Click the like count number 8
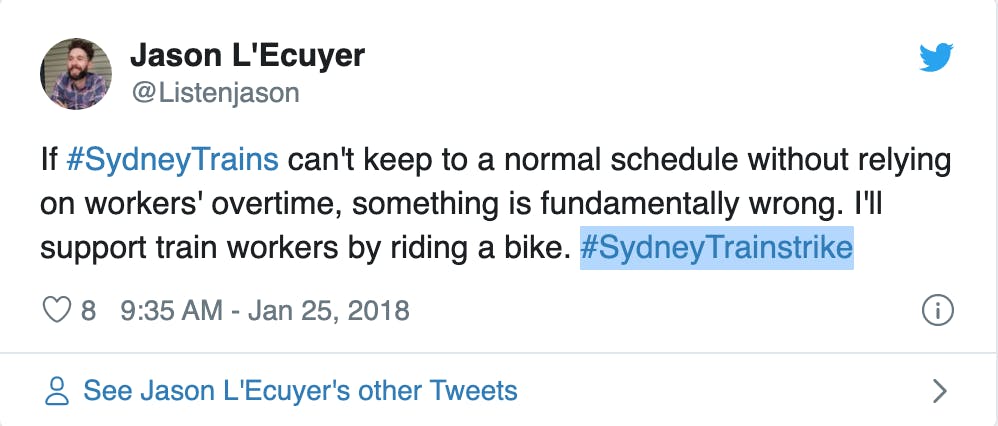998x426 pixels. (x=89, y=311)
